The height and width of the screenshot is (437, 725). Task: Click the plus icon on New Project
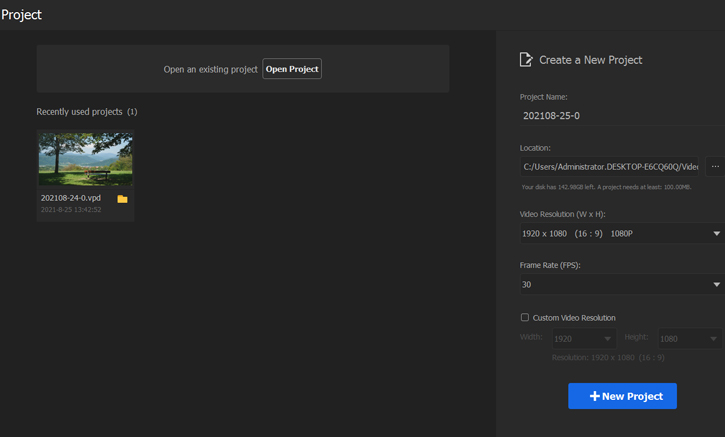(594, 396)
